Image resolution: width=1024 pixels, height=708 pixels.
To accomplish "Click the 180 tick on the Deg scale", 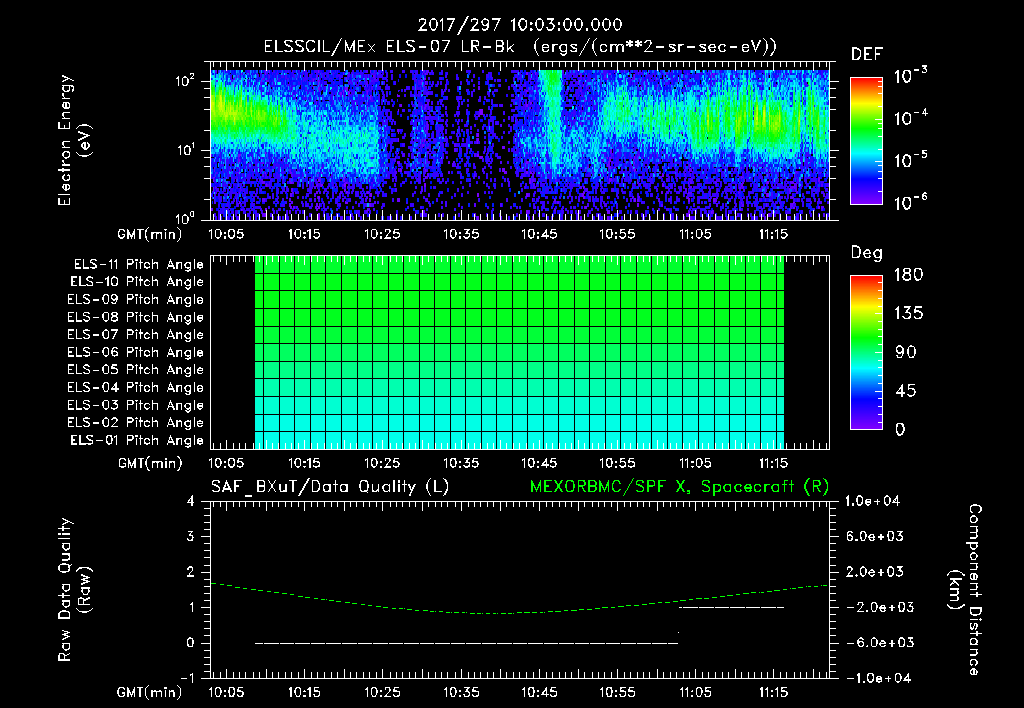I will coord(909,274).
